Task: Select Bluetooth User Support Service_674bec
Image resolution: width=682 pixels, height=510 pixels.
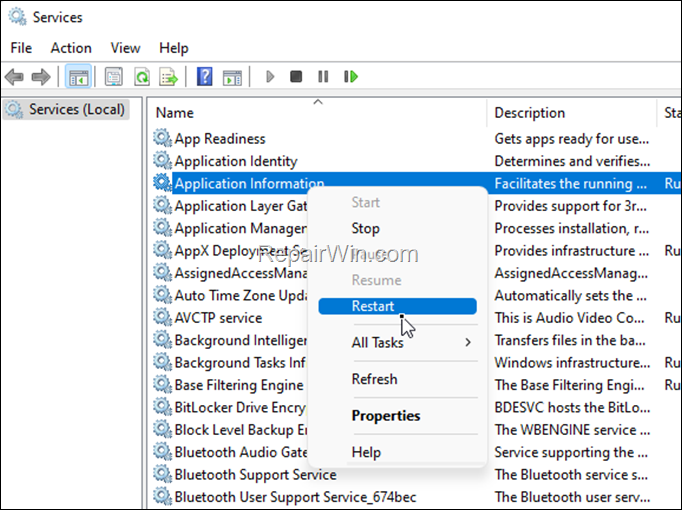Action: tap(295, 497)
